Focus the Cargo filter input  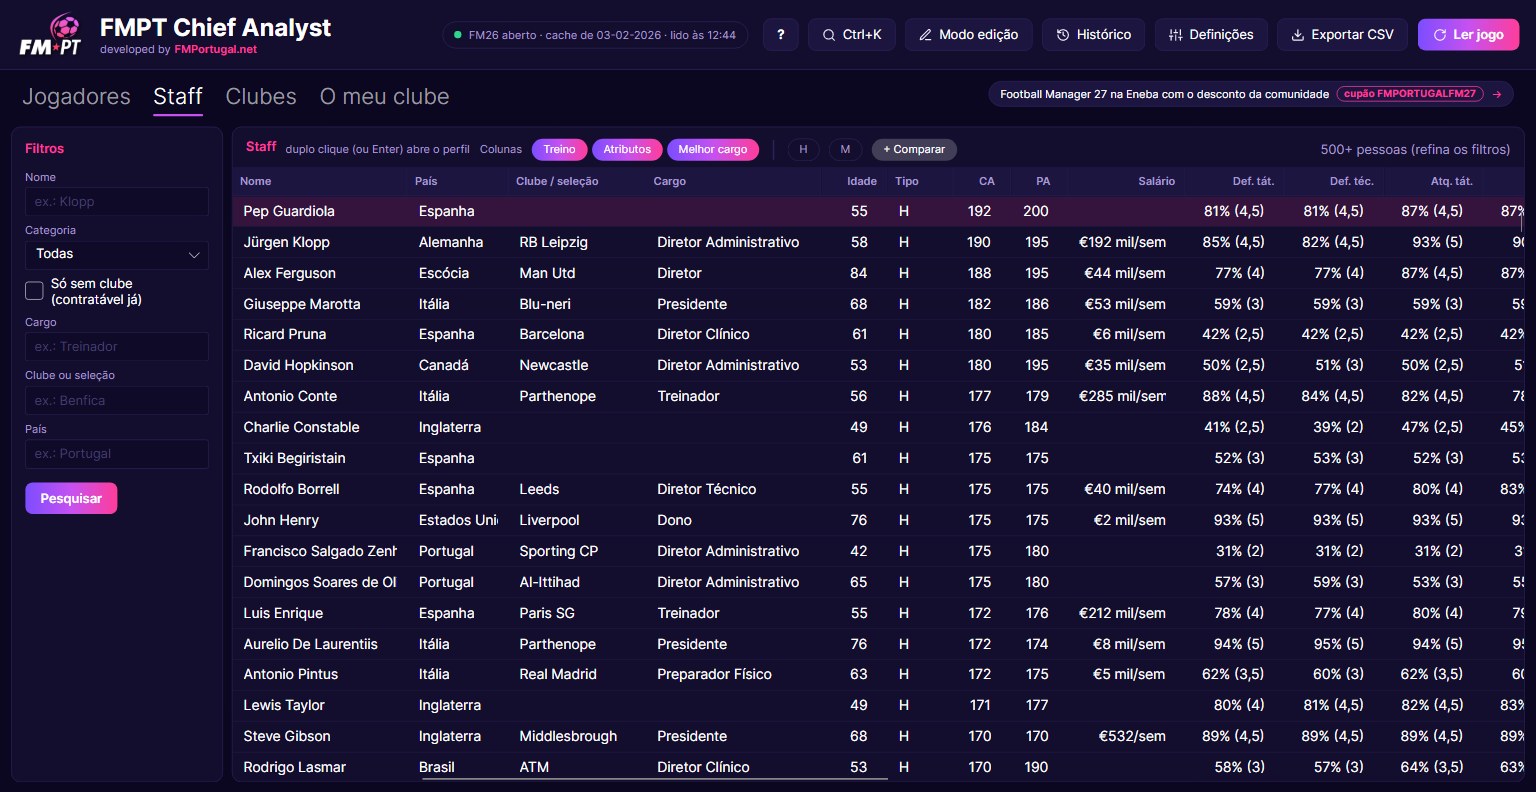coord(117,346)
